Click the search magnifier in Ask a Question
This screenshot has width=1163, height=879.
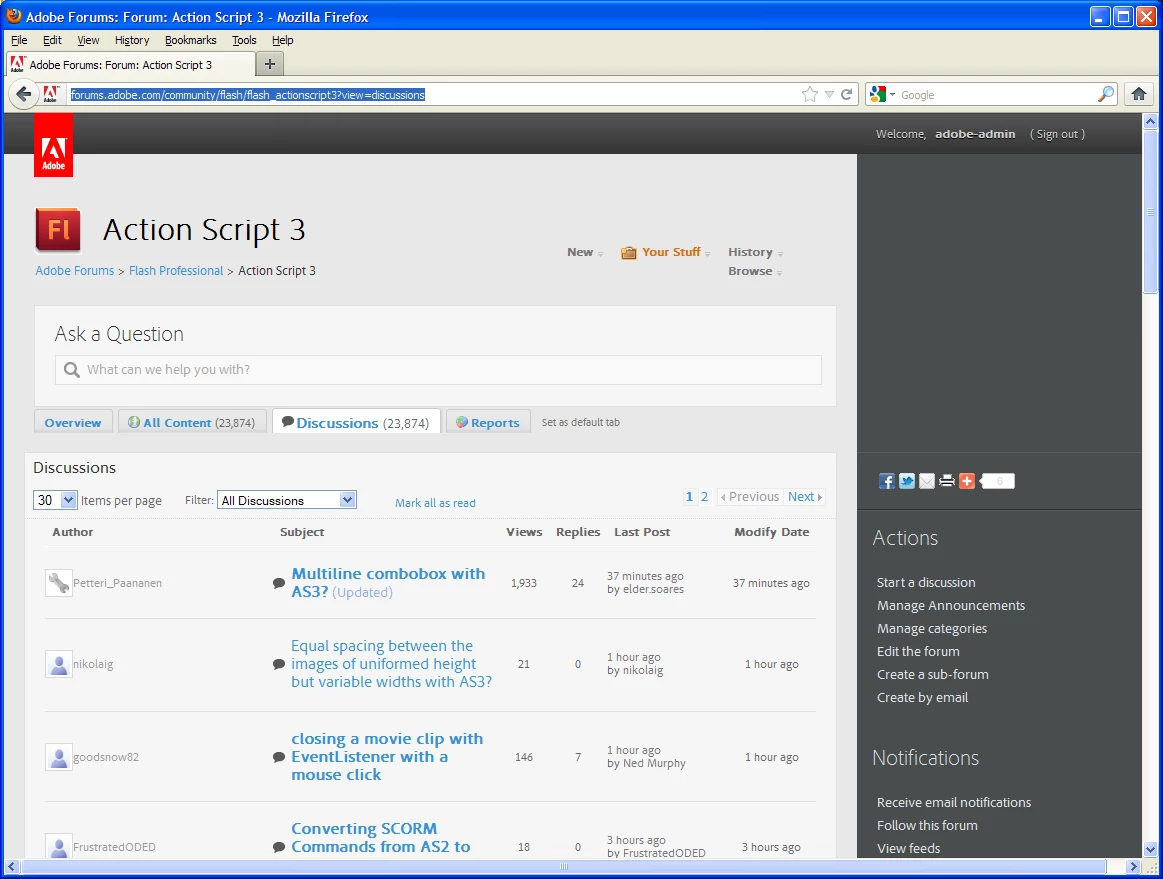click(72, 369)
